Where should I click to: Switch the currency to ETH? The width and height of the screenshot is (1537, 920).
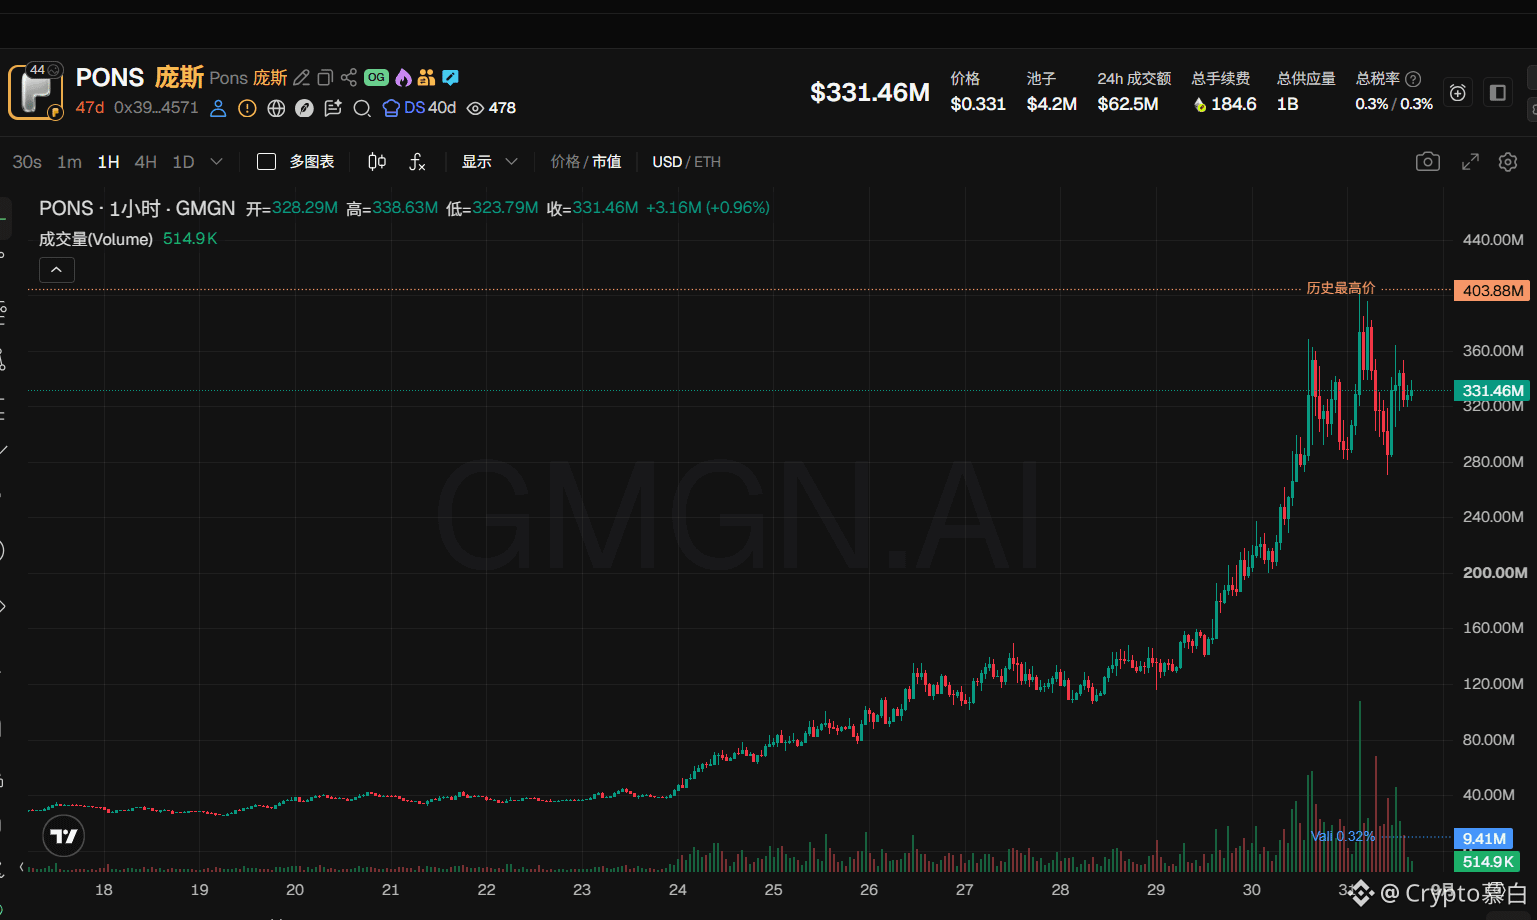(707, 162)
